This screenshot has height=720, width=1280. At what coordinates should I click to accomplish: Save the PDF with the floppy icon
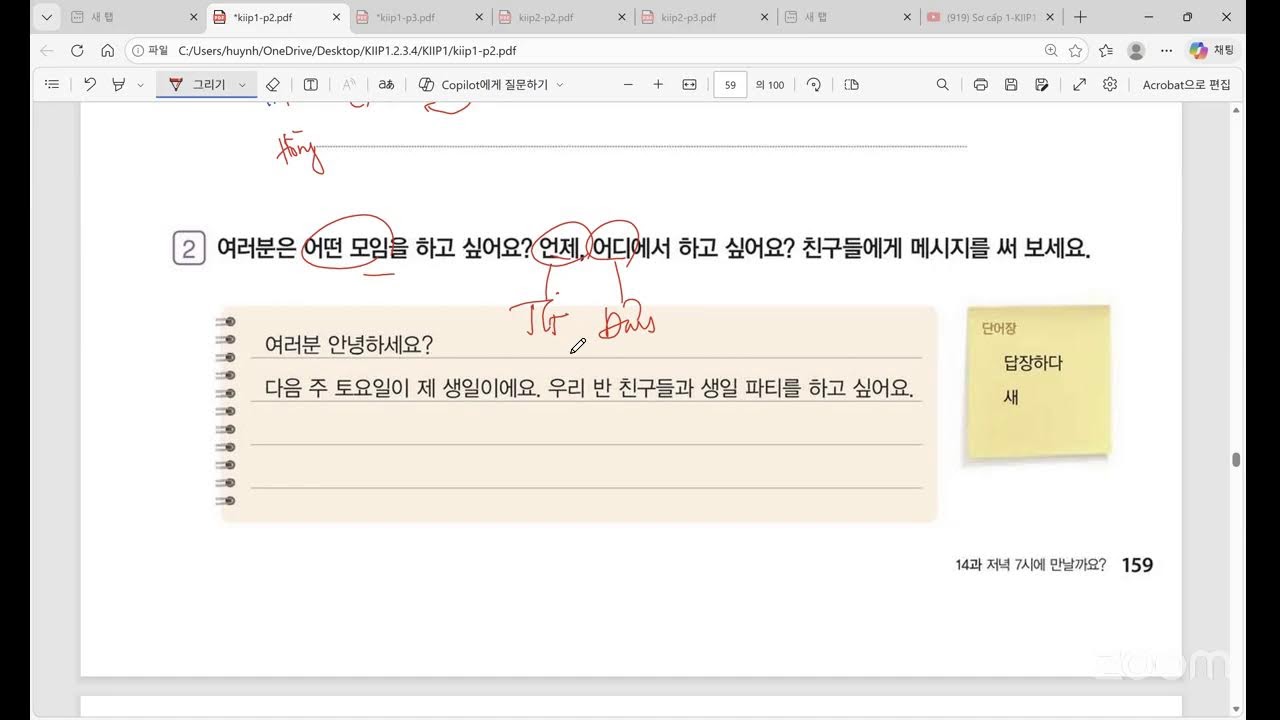click(x=1011, y=85)
